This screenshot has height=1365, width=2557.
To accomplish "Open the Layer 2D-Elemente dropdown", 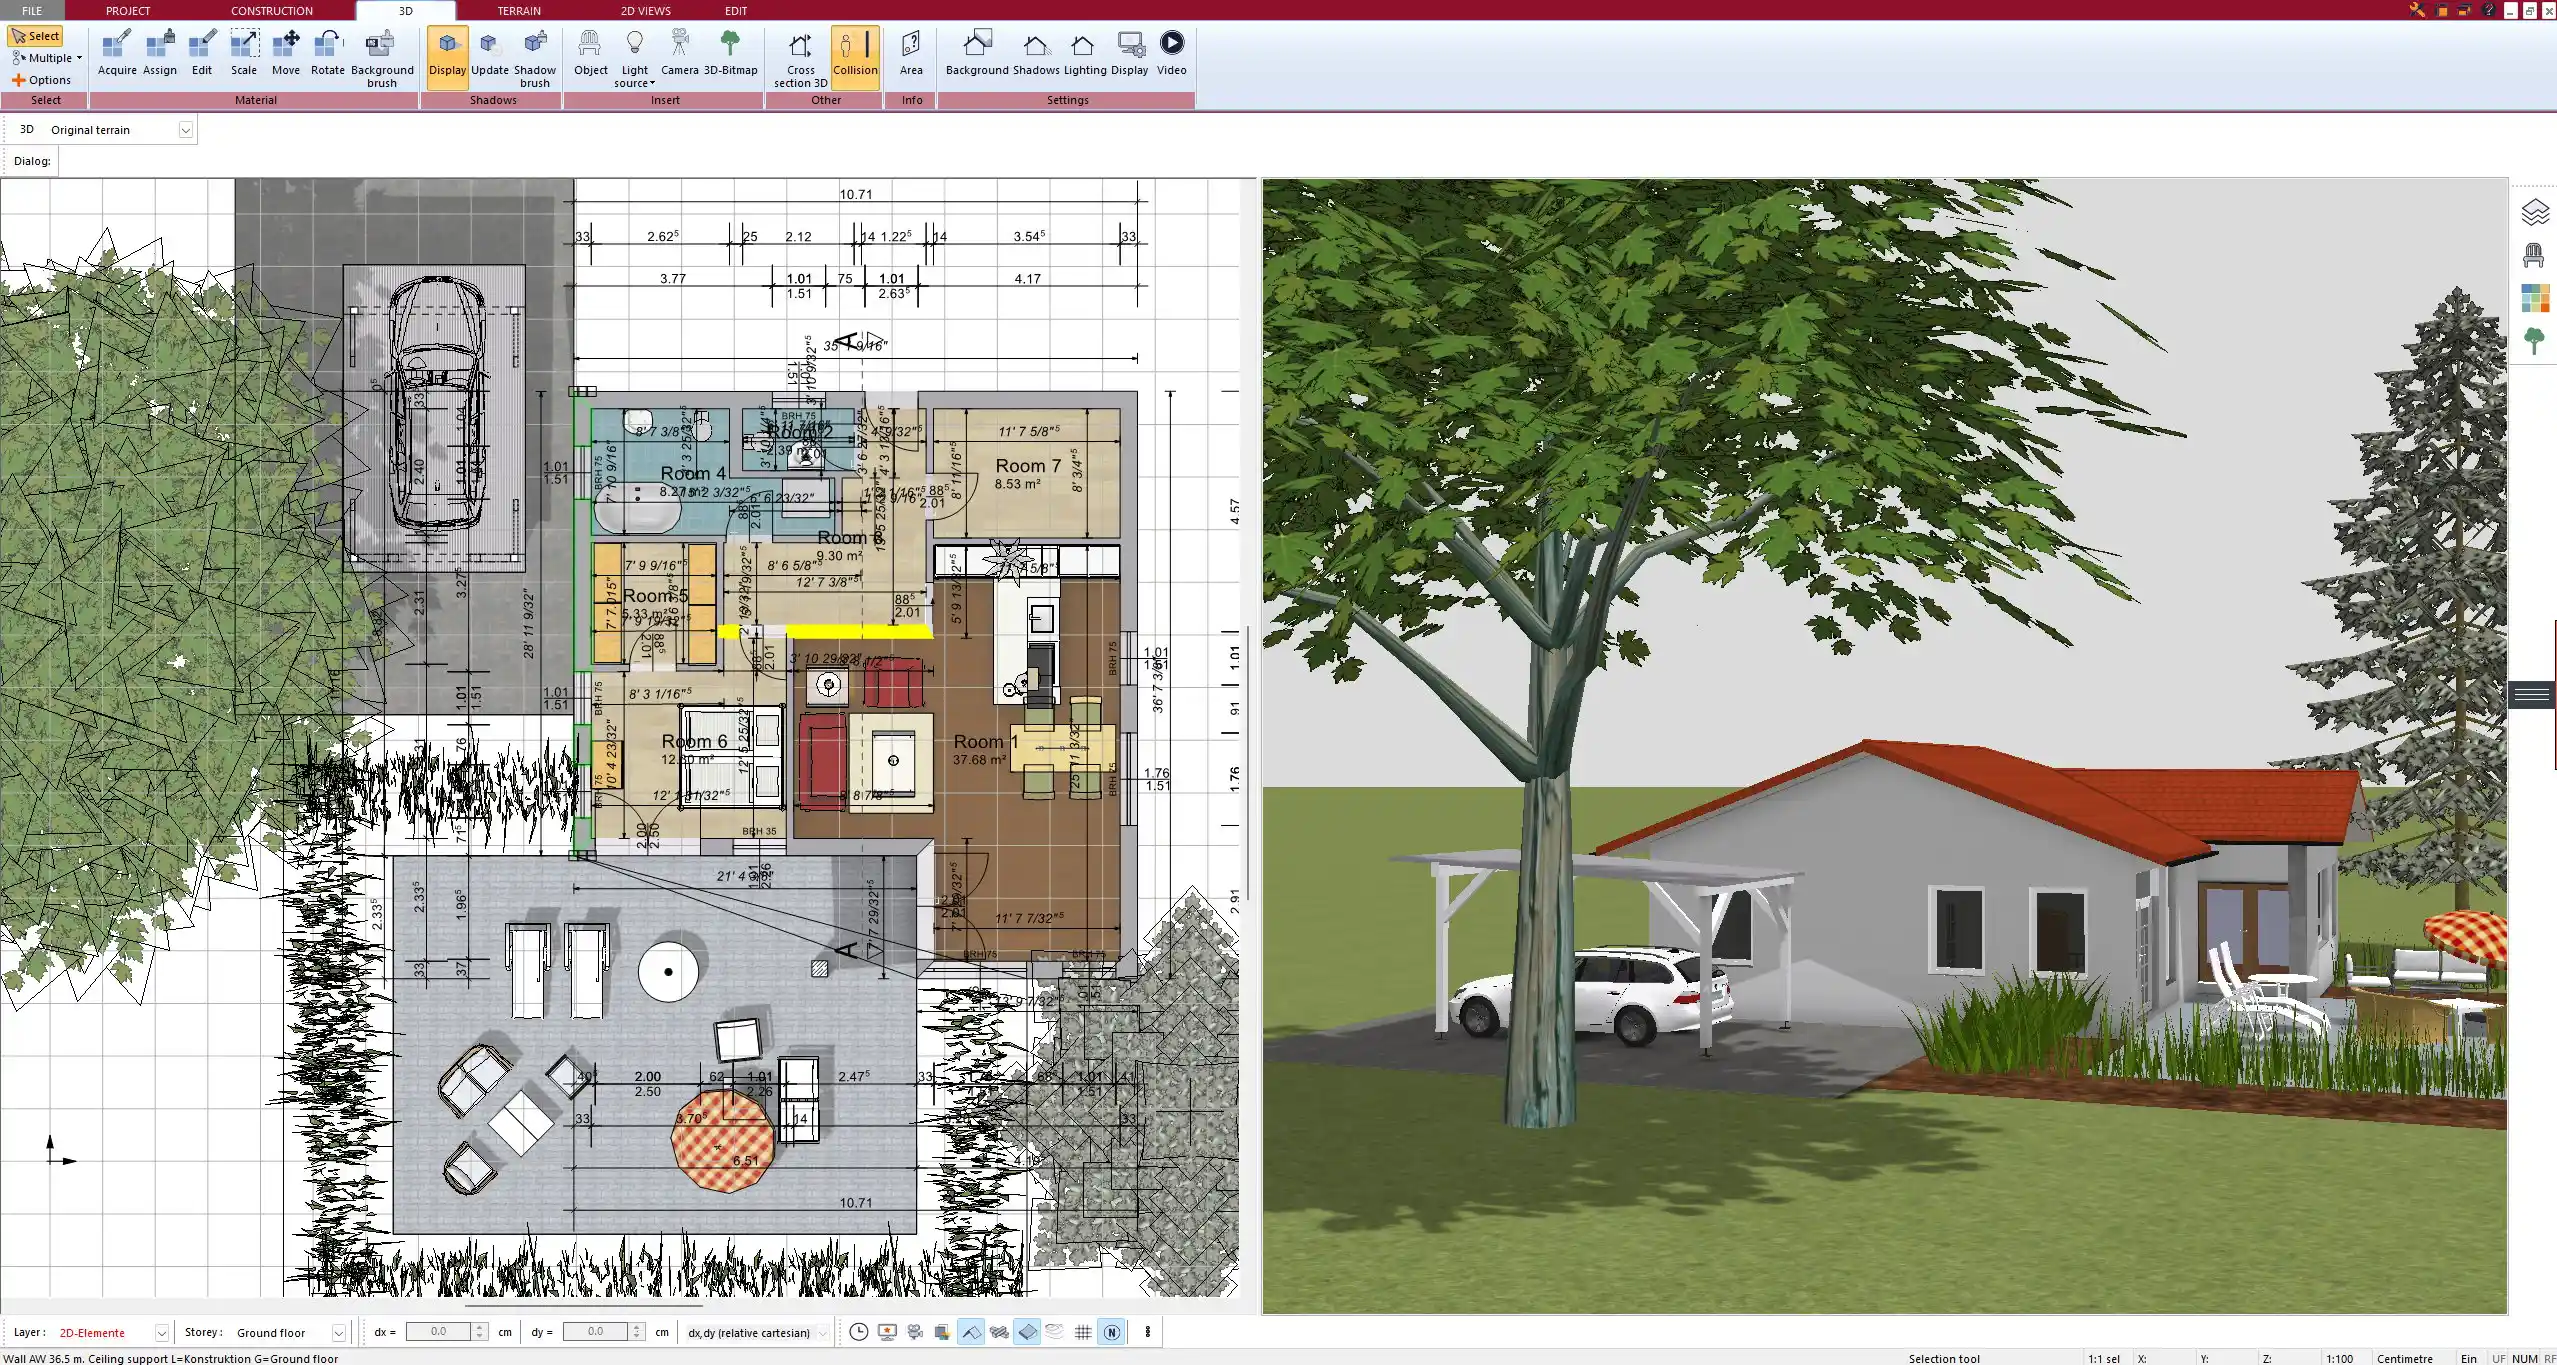I will point(161,1333).
